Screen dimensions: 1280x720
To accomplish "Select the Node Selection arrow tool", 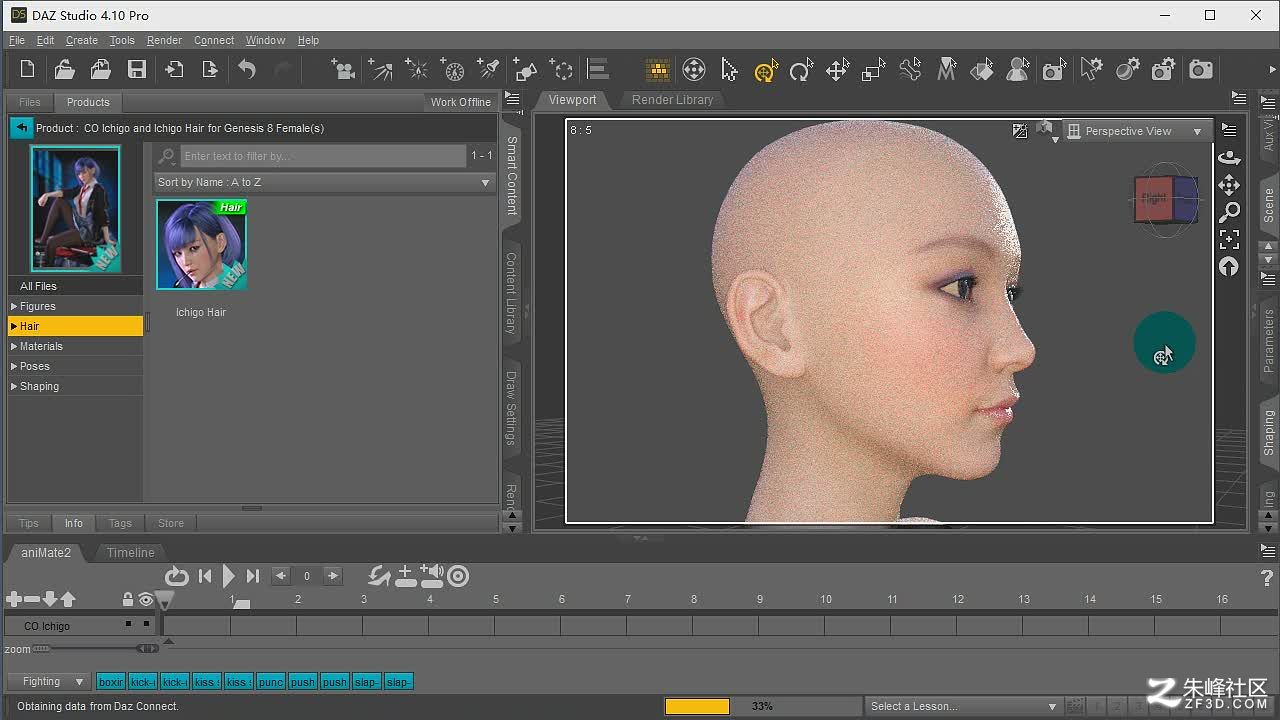I will [x=729, y=69].
